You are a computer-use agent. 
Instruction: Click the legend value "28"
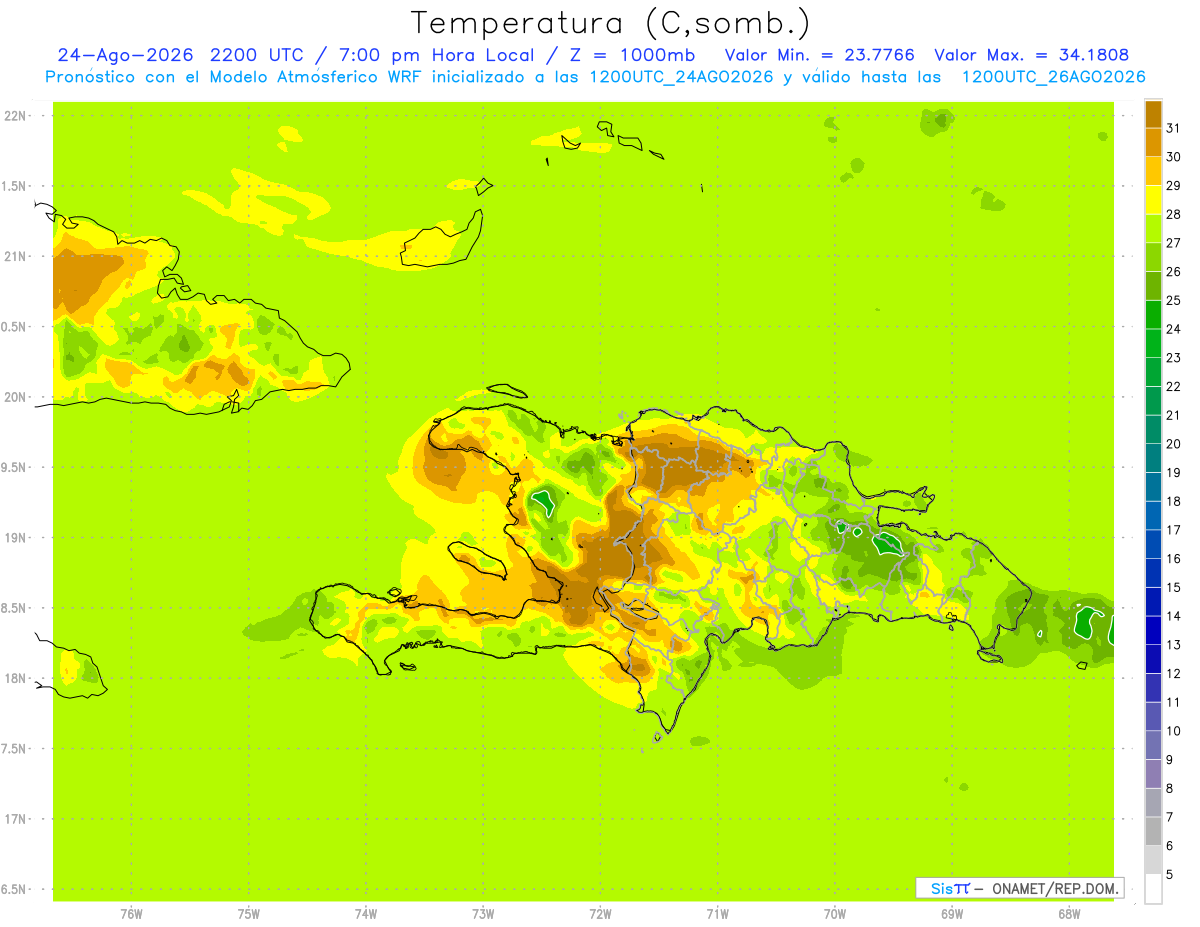click(x=1174, y=214)
